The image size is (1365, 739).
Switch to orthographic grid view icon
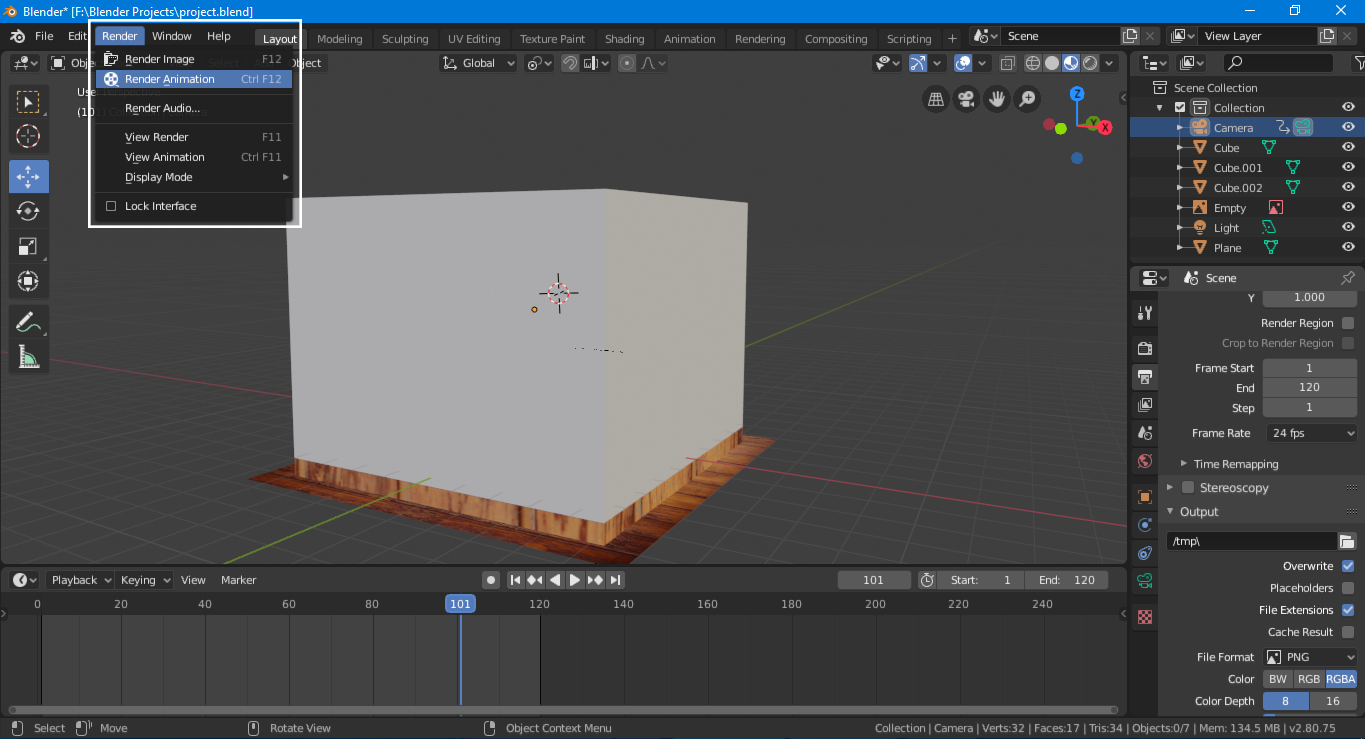pos(936,99)
